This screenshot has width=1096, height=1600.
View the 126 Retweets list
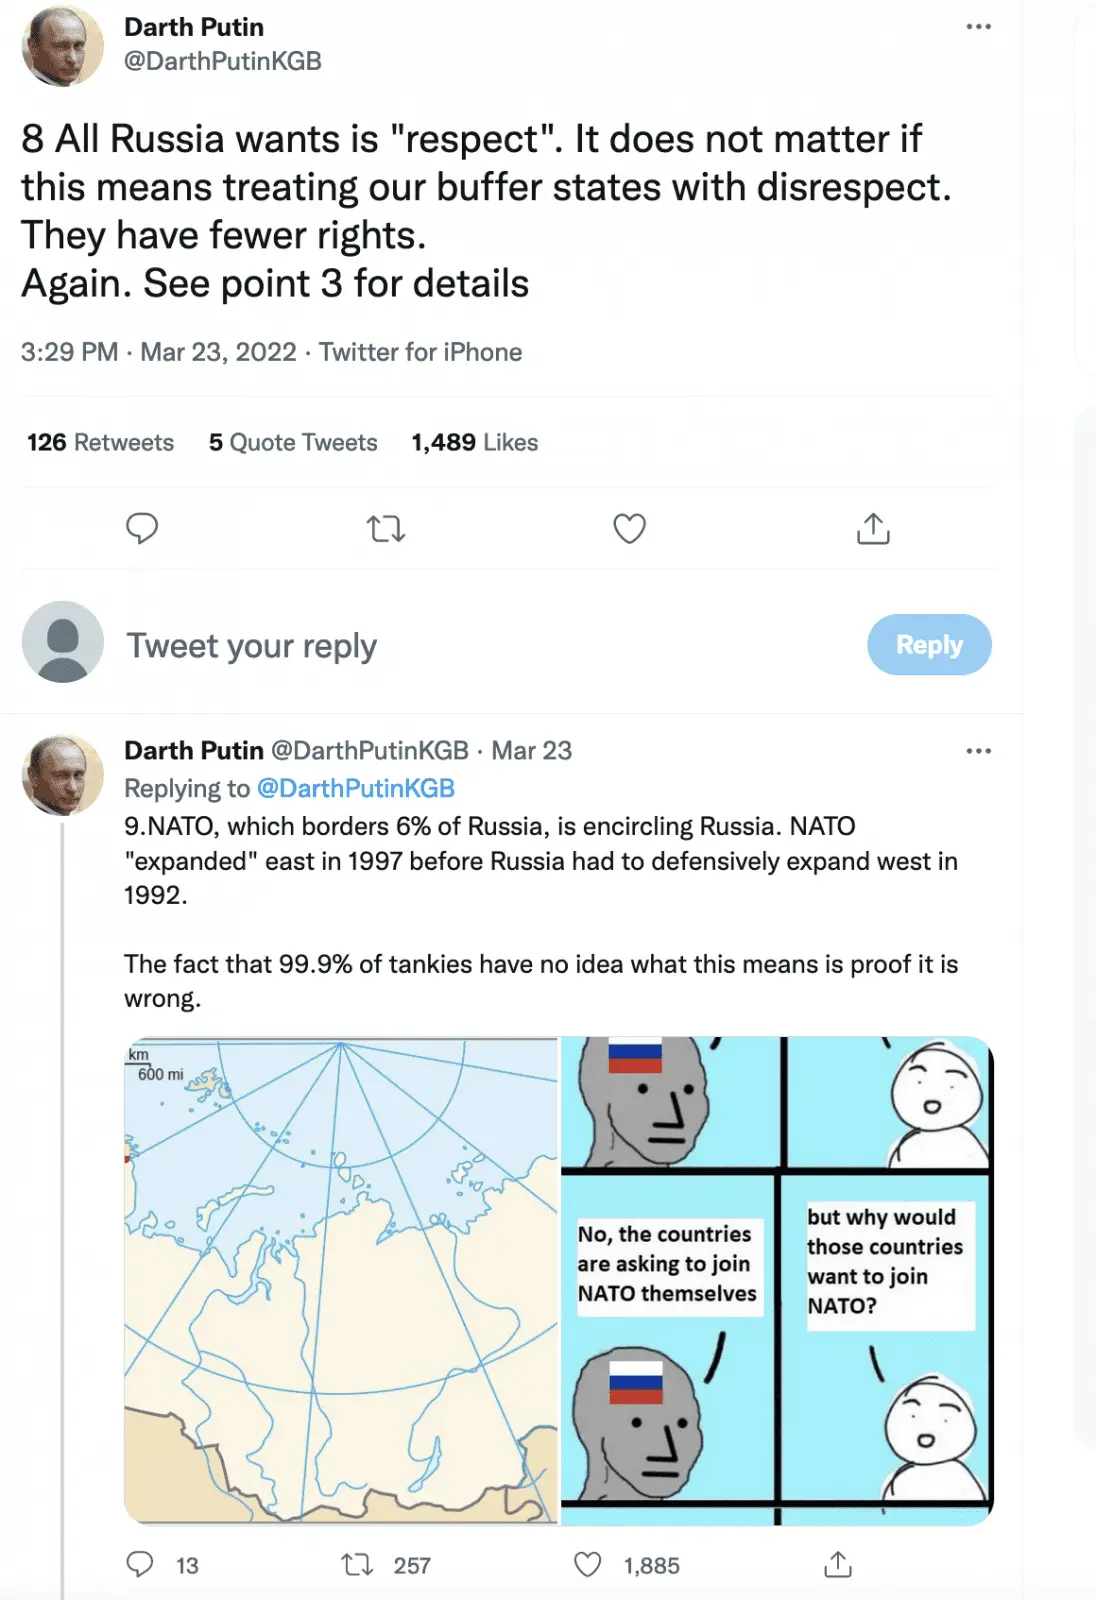coord(100,442)
